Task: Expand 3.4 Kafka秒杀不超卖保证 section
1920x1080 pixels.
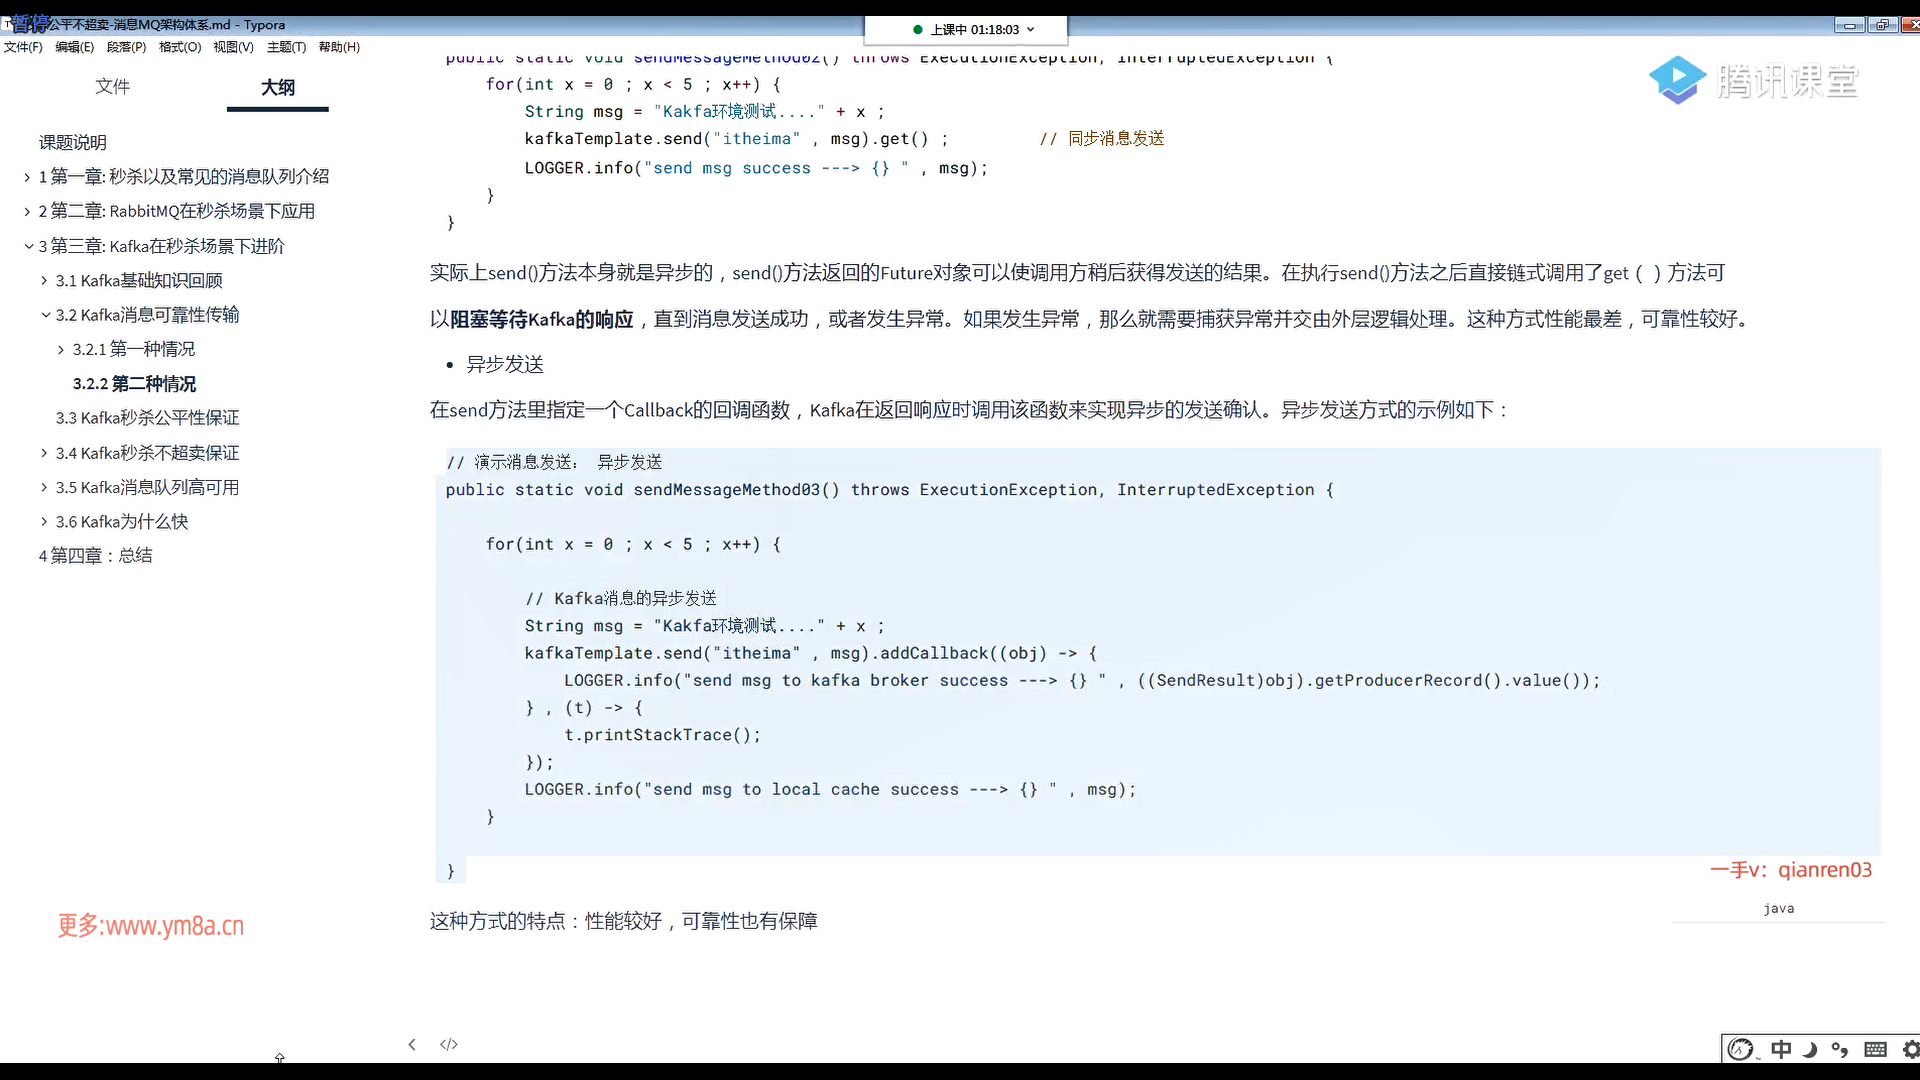Action: tap(44, 453)
